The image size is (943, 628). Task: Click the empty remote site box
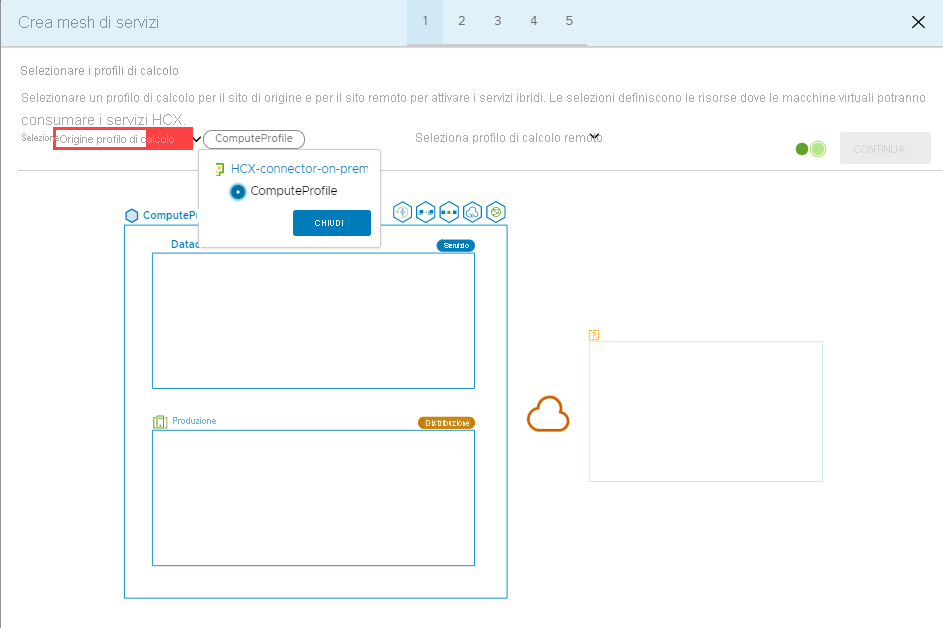(x=705, y=411)
